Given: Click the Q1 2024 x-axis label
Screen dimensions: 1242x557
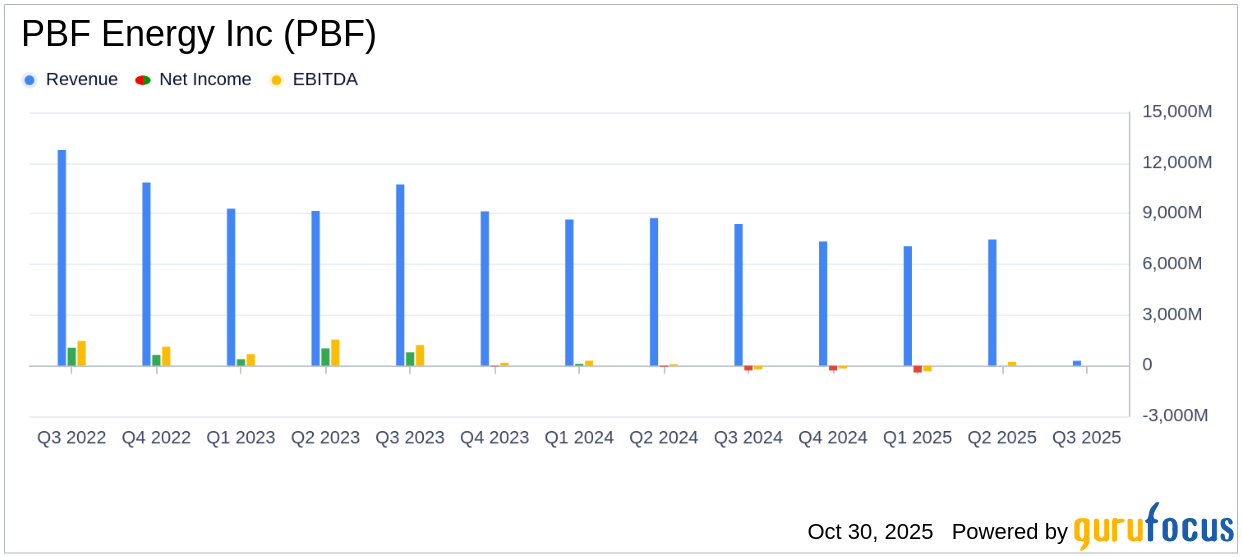Looking at the screenshot, I should (579, 438).
